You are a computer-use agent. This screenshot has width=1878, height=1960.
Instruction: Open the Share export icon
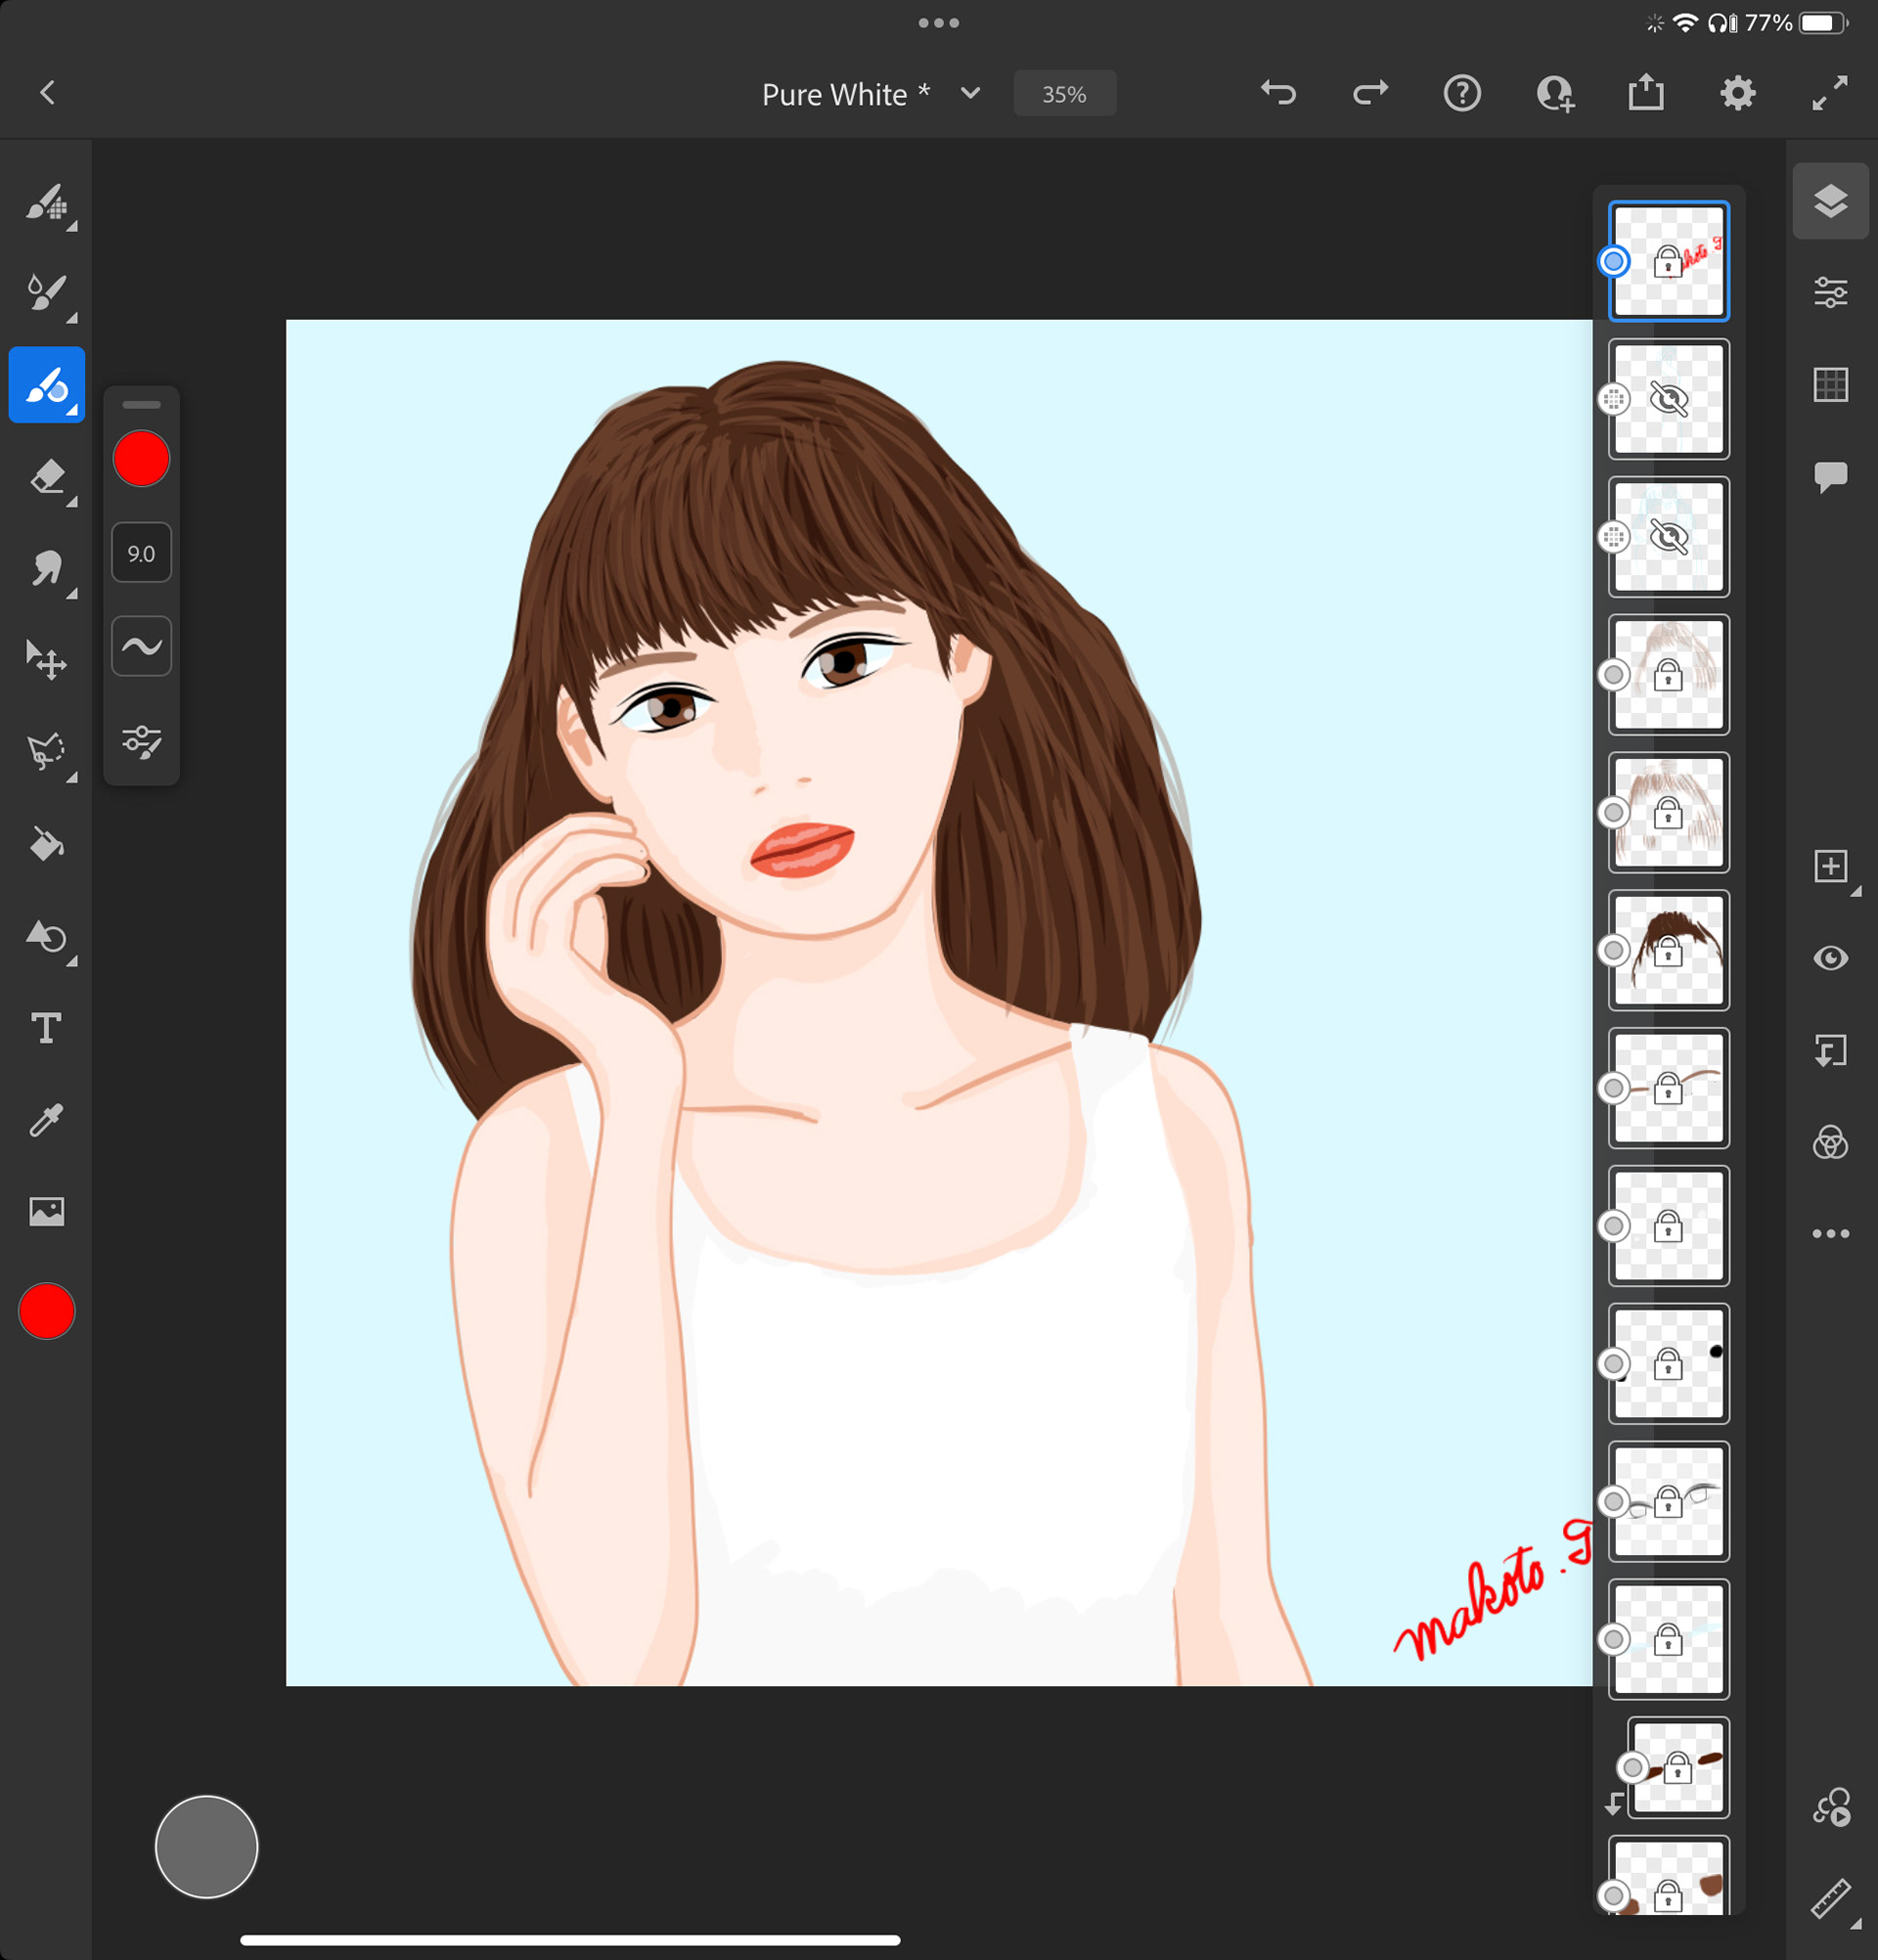pos(1645,93)
